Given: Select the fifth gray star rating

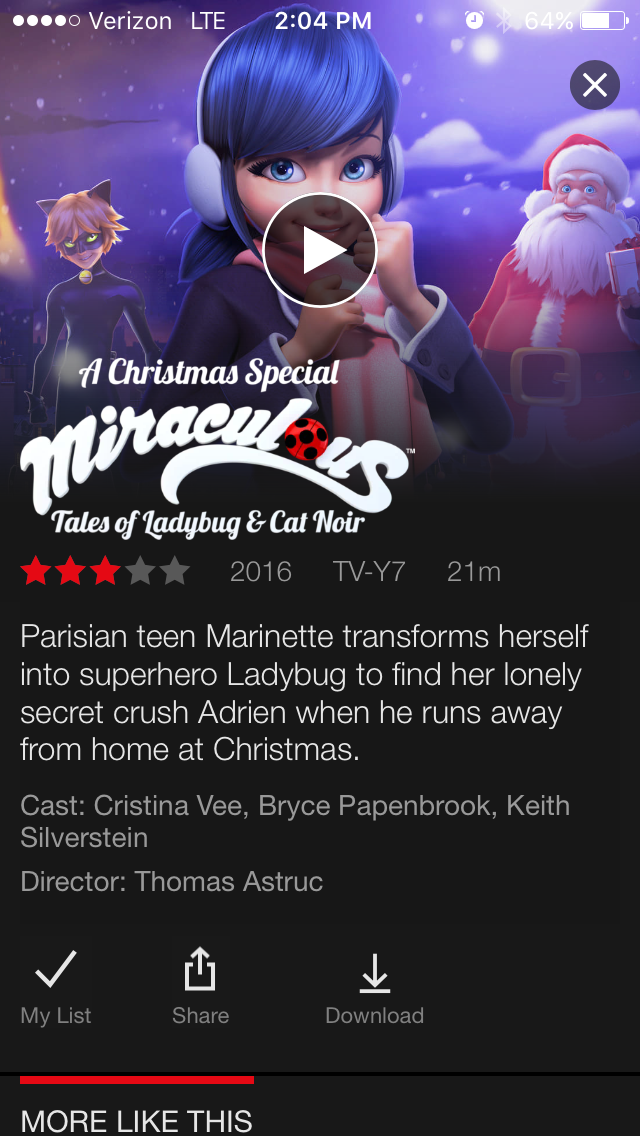Looking at the screenshot, I should 174,572.
